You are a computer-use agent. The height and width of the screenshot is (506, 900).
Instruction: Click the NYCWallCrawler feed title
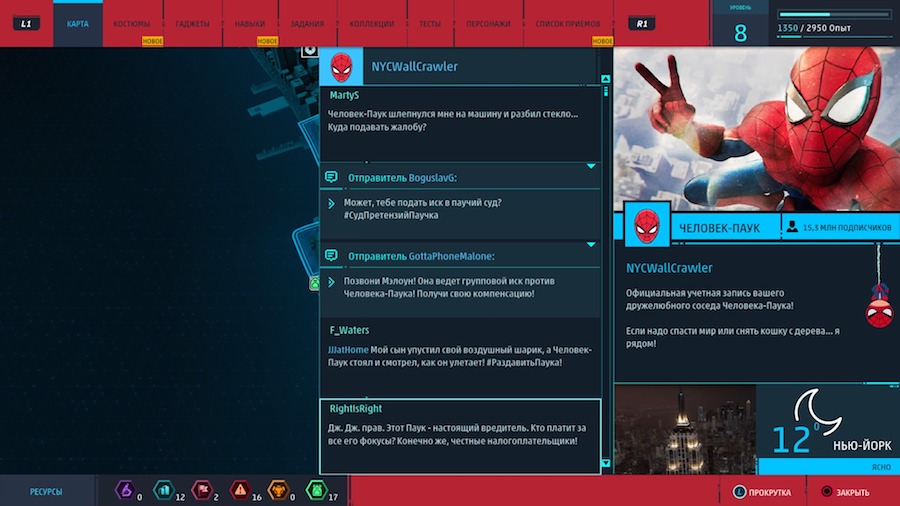point(414,67)
